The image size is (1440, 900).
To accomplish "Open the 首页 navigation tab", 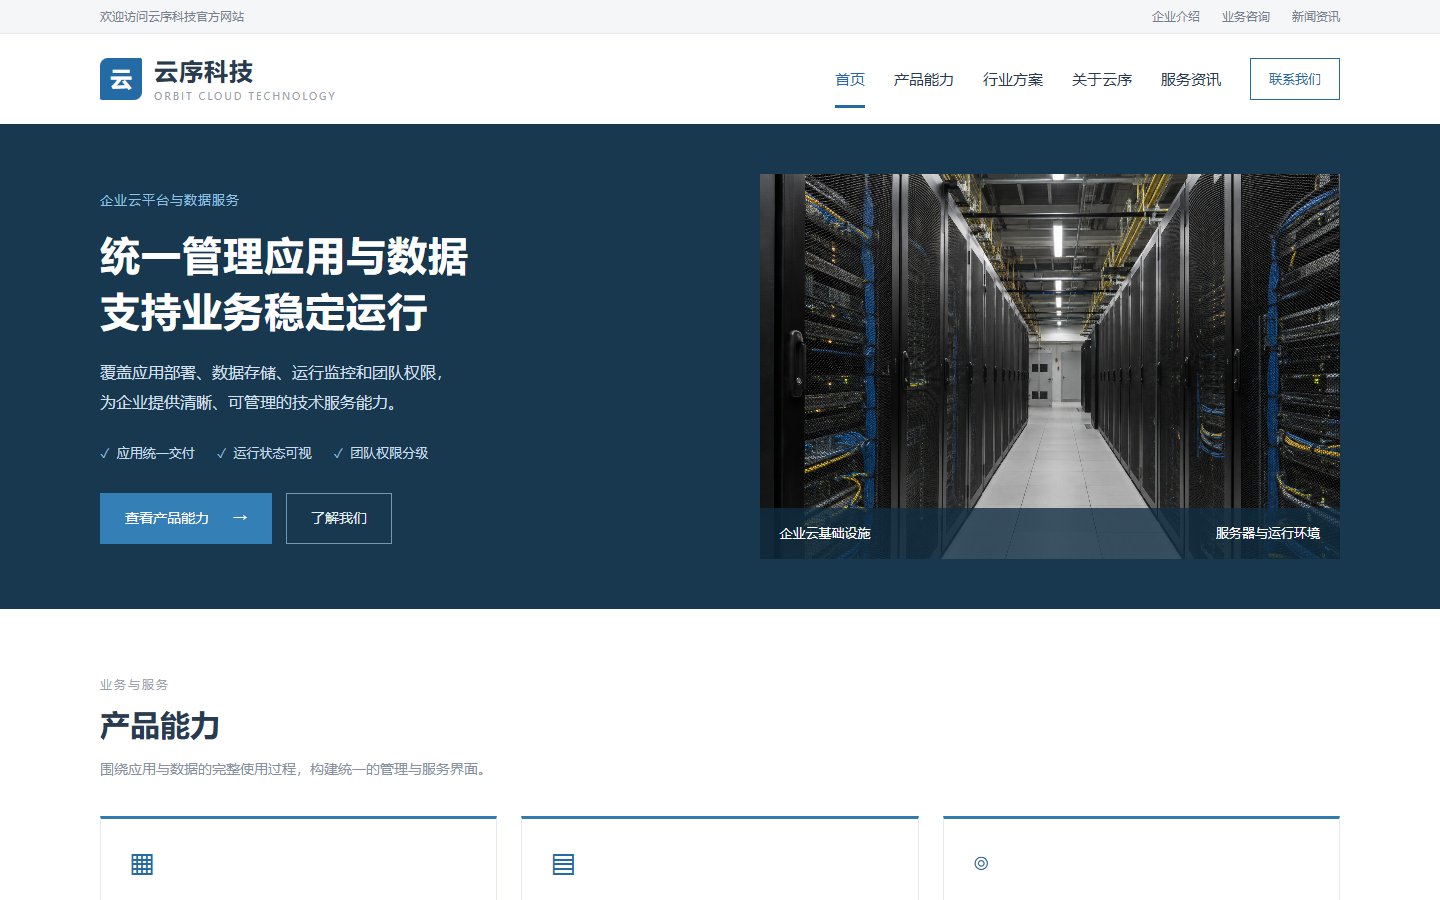I will pos(850,79).
